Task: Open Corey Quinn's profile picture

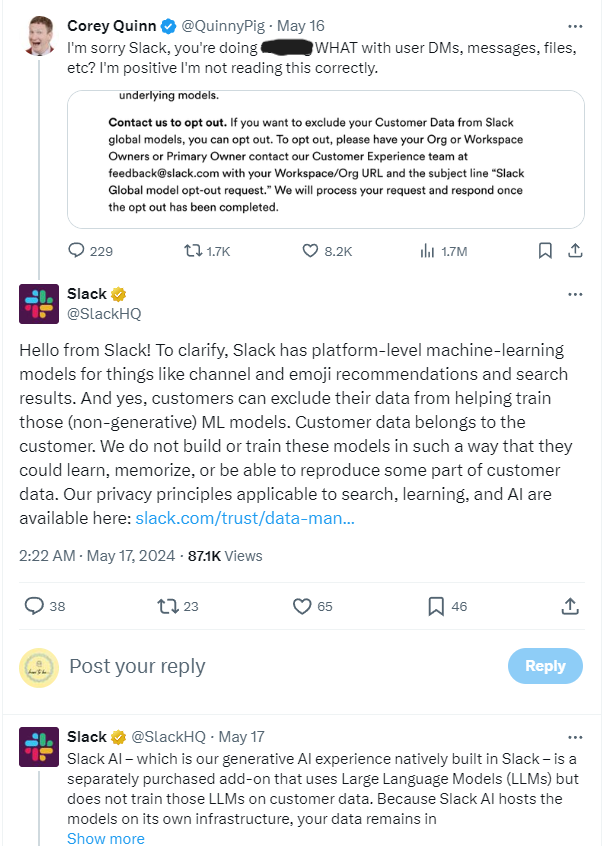Action: [x=39, y=36]
